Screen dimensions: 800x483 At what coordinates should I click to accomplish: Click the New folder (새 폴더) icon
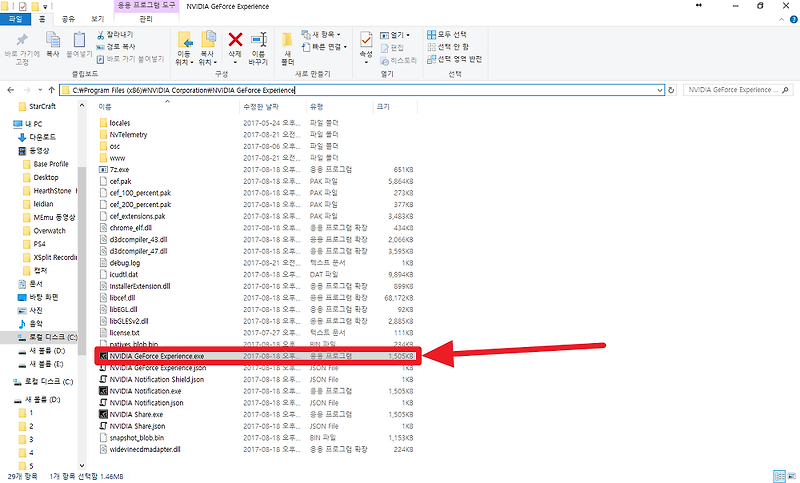287,40
